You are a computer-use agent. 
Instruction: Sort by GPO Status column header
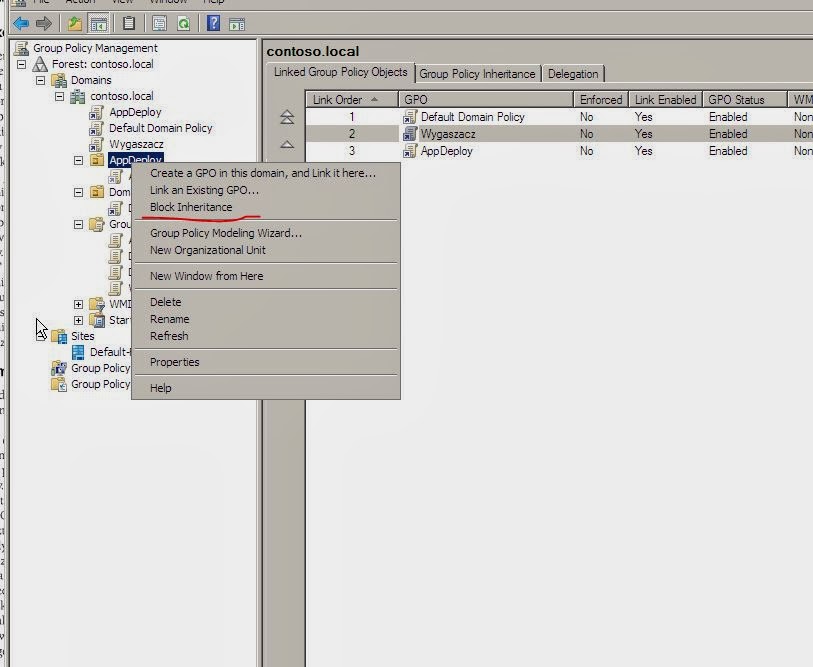tap(745, 100)
